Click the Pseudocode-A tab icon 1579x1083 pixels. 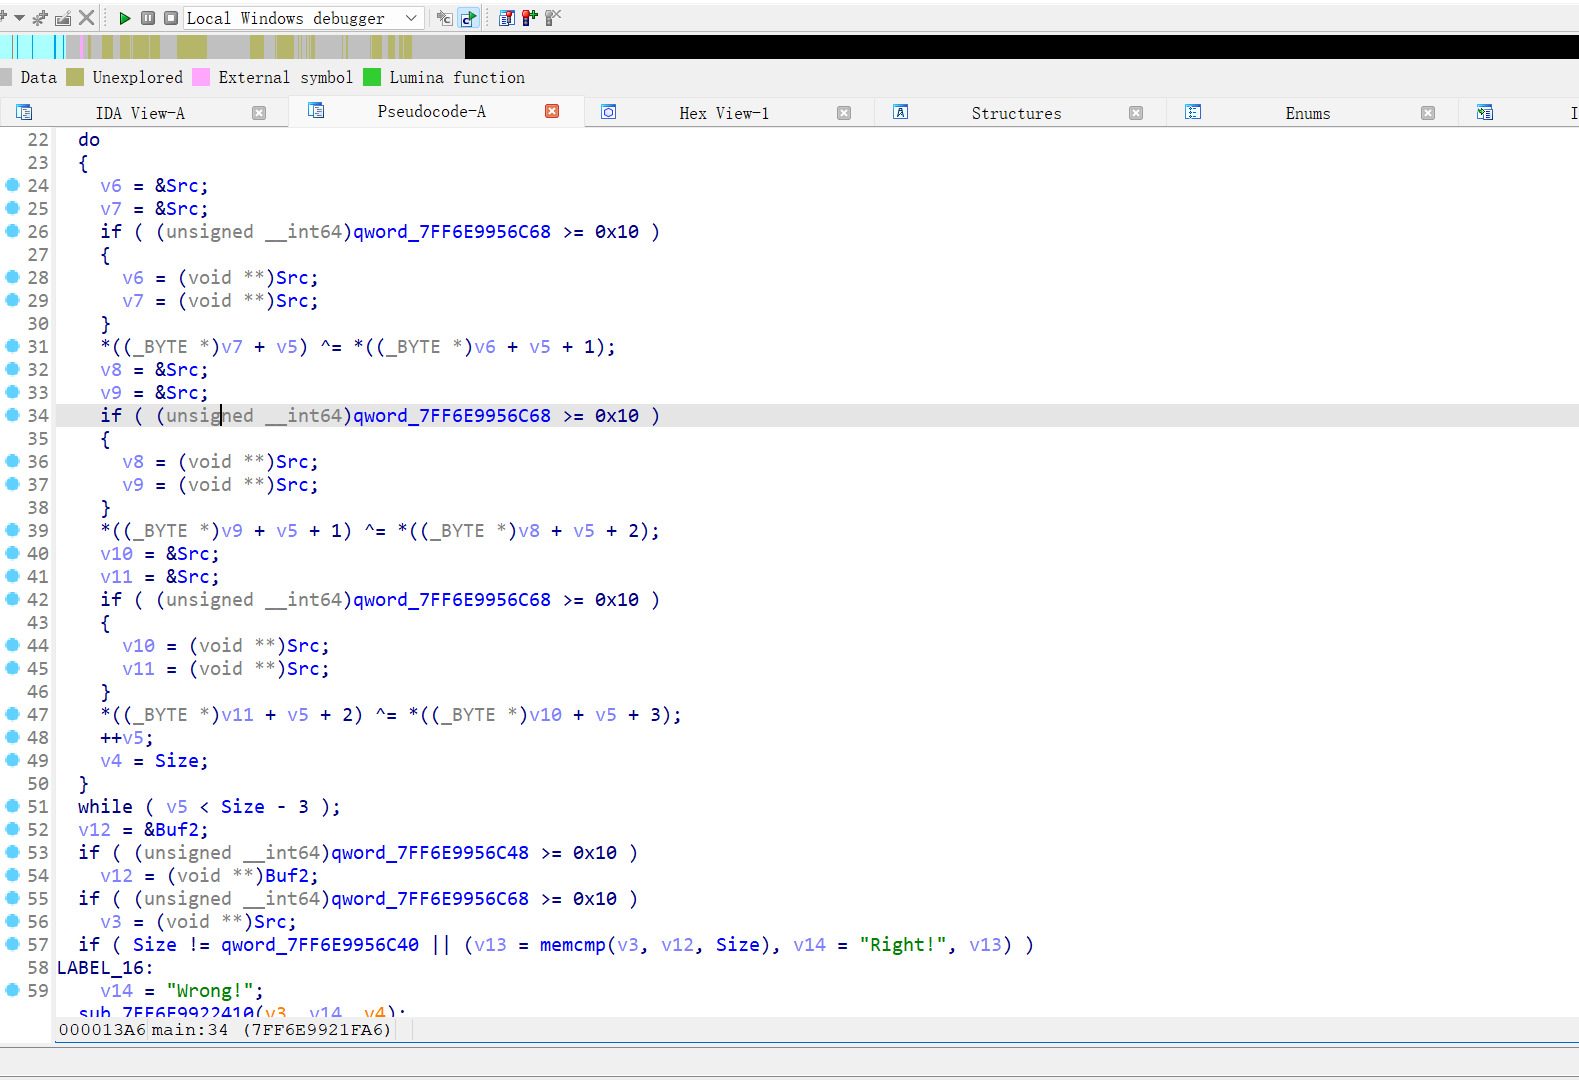pyautogui.click(x=316, y=110)
